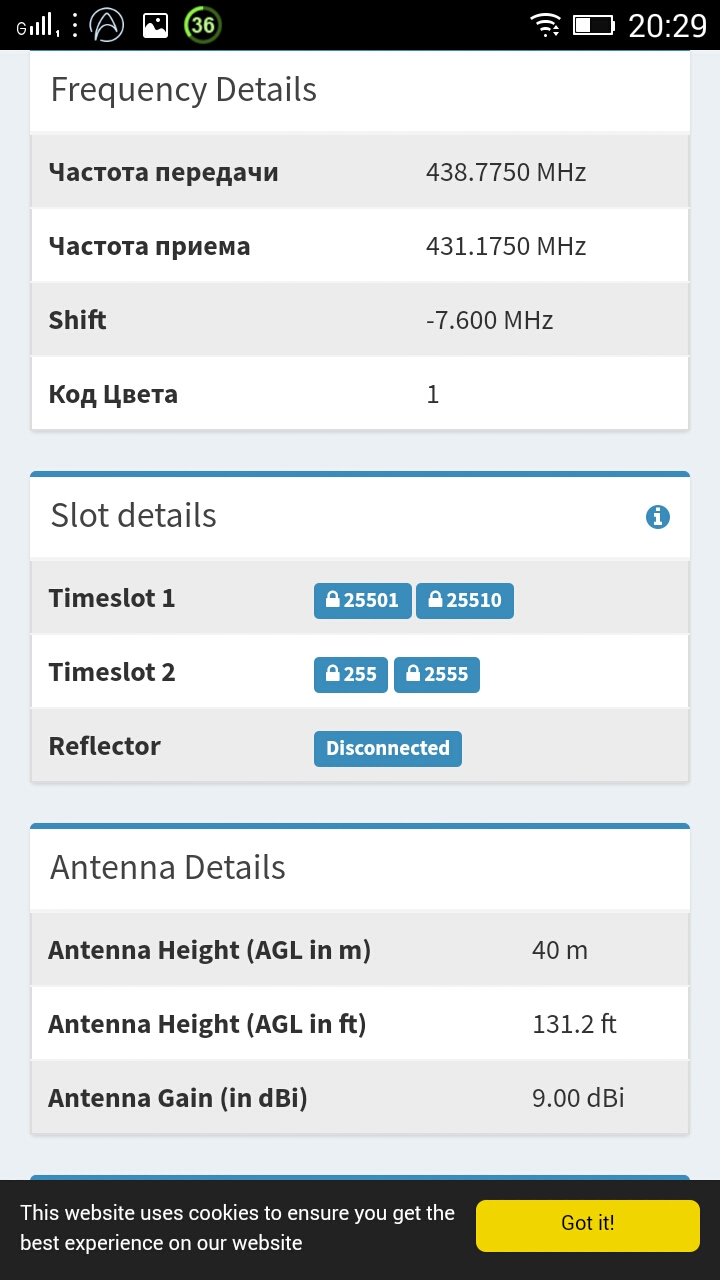Image resolution: width=720 pixels, height=1280 pixels.
Task: Click the Slot details info icon
Action: (657, 517)
